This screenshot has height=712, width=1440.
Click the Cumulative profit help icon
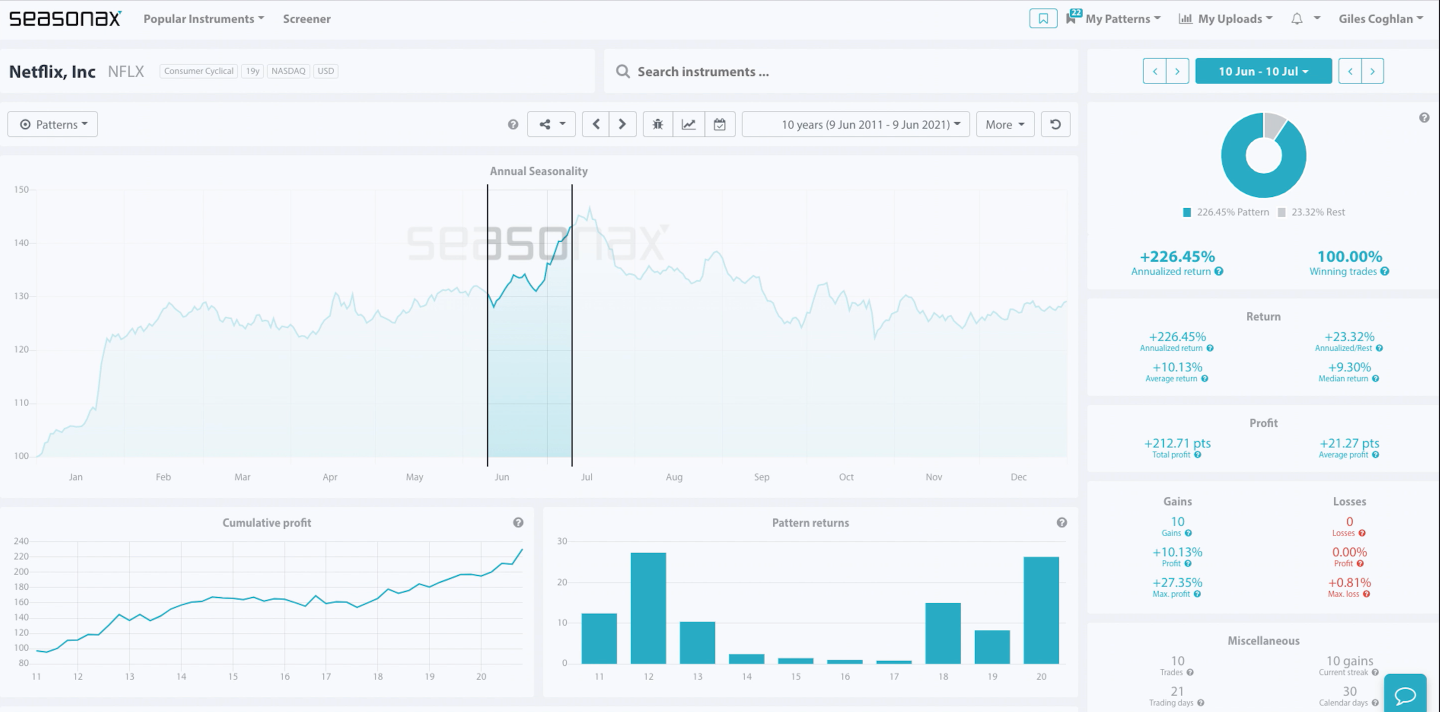click(x=518, y=522)
